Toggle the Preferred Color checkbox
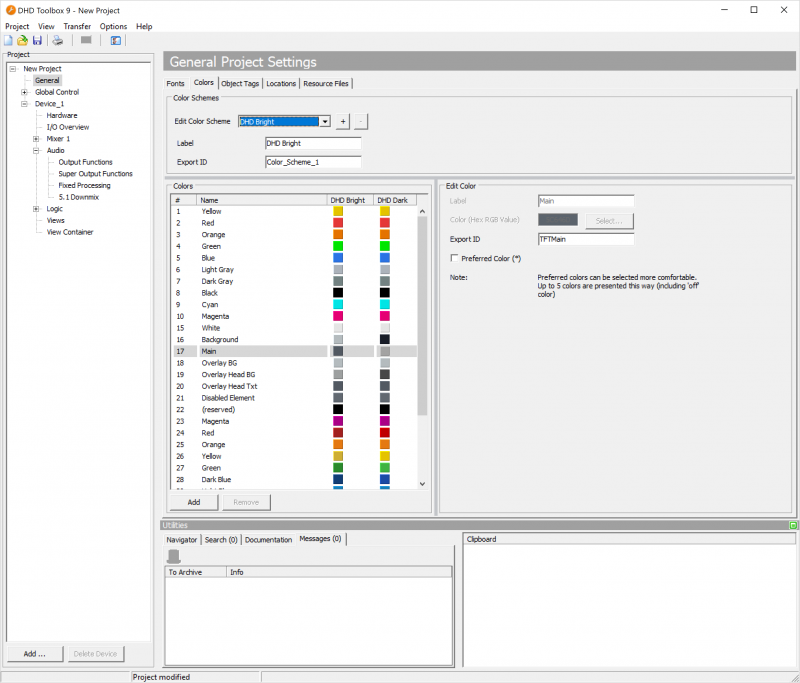The height and width of the screenshot is (683, 800). (x=454, y=258)
